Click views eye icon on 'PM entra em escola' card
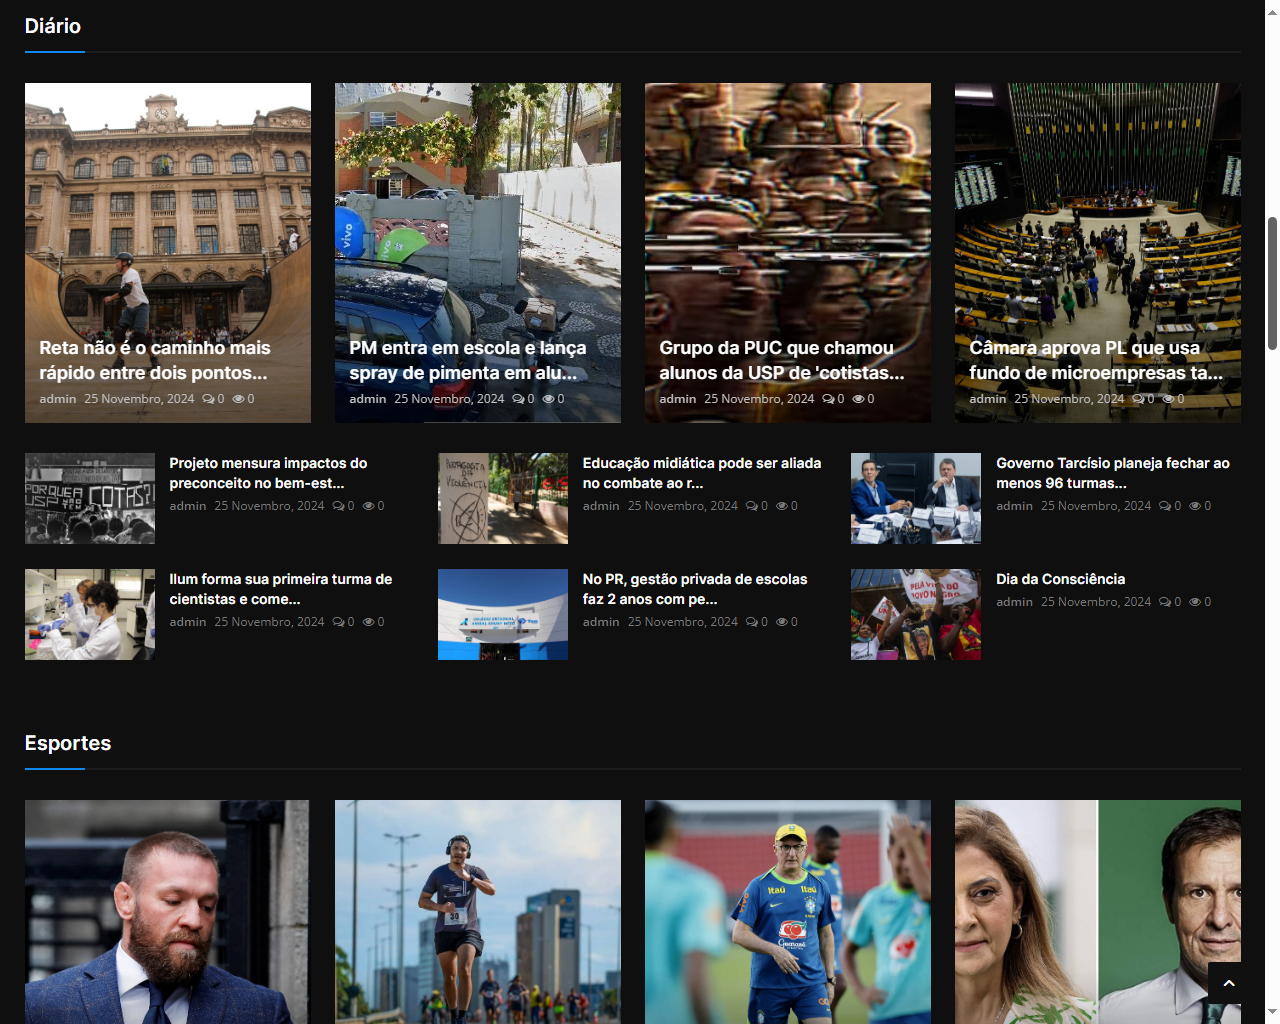Screen dimensions: 1280x1024 549,399
